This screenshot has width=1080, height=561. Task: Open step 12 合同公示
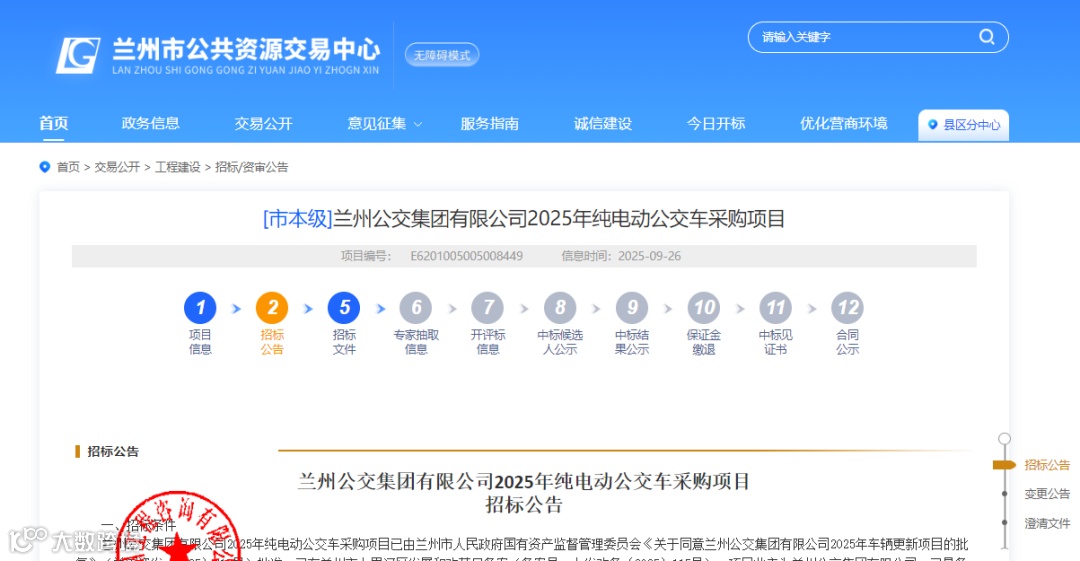point(847,323)
